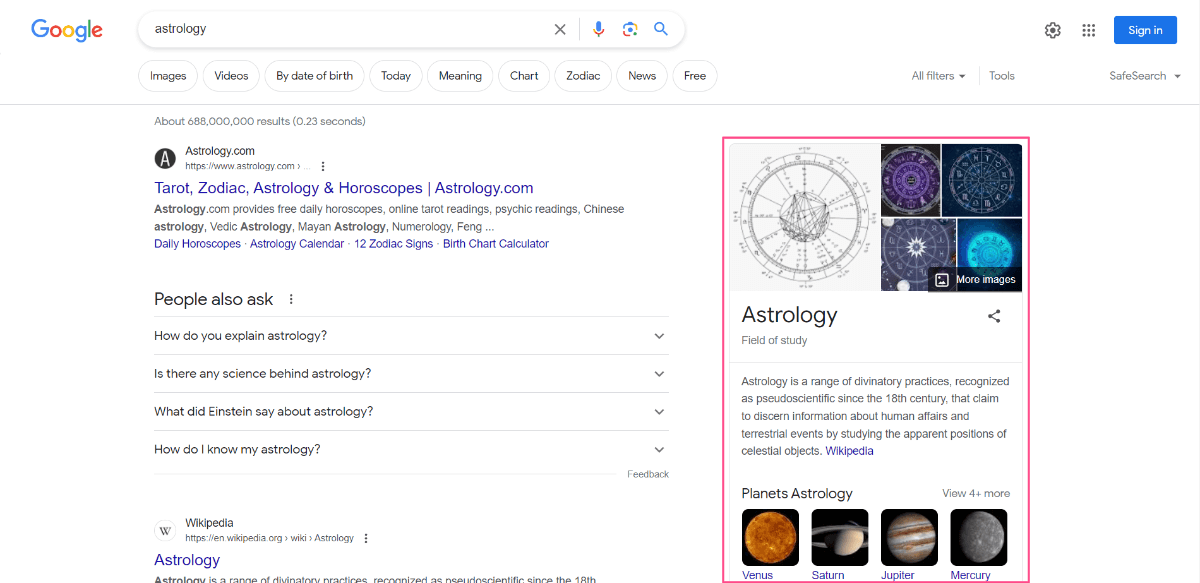1200x583 pixels.
Task: Open the Settings gear icon
Action: pos(1053,30)
